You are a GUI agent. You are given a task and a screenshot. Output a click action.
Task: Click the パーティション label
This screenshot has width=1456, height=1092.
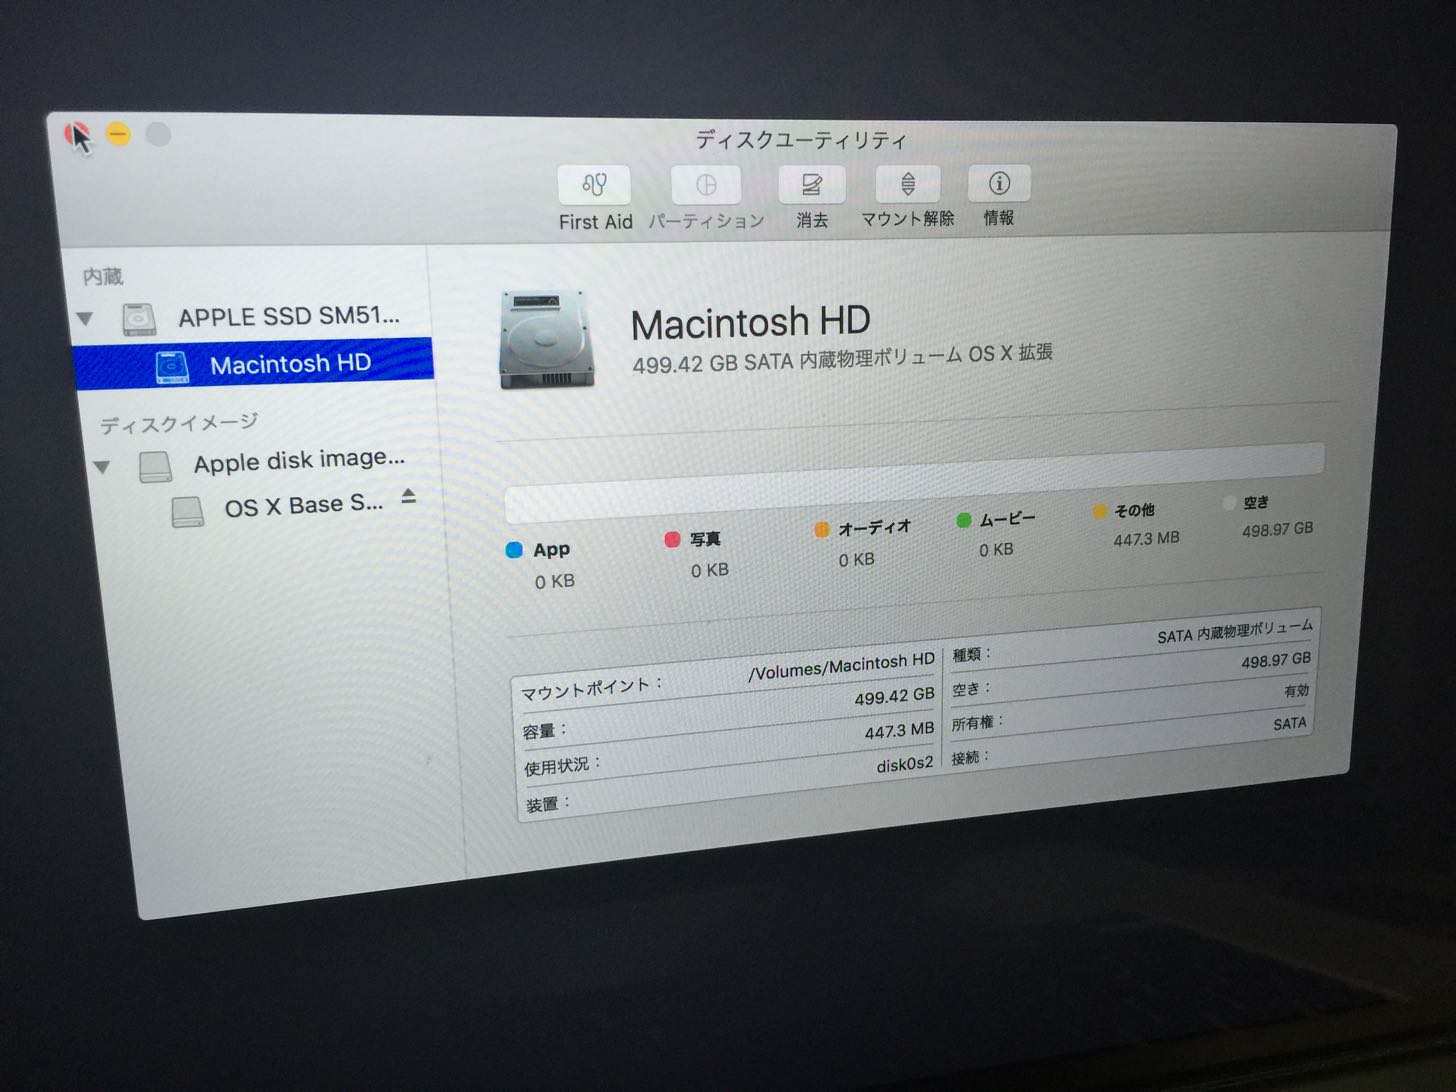pos(706,221)
